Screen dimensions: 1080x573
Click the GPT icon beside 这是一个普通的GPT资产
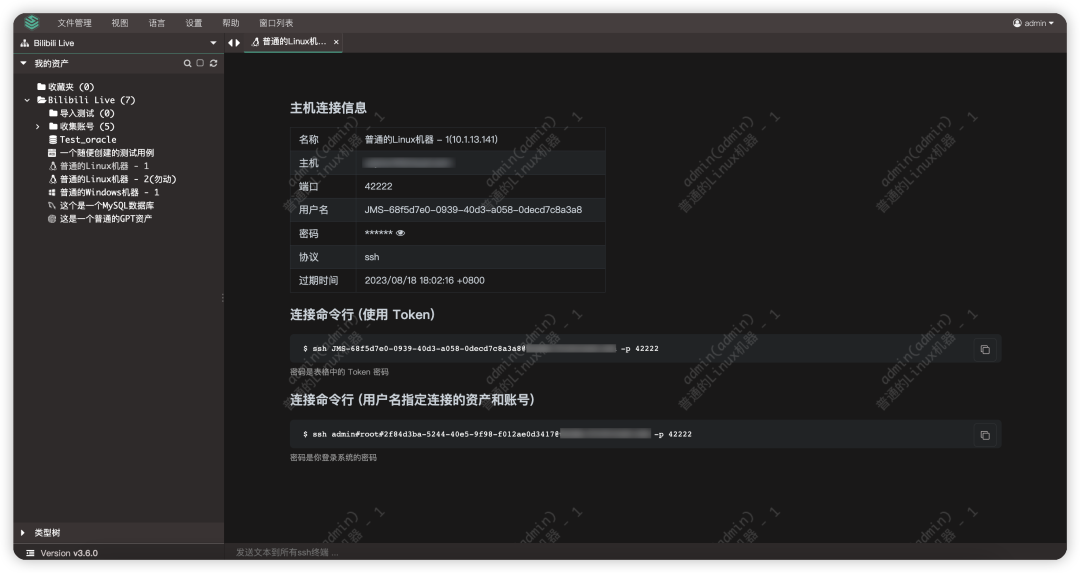coord(52,218)
